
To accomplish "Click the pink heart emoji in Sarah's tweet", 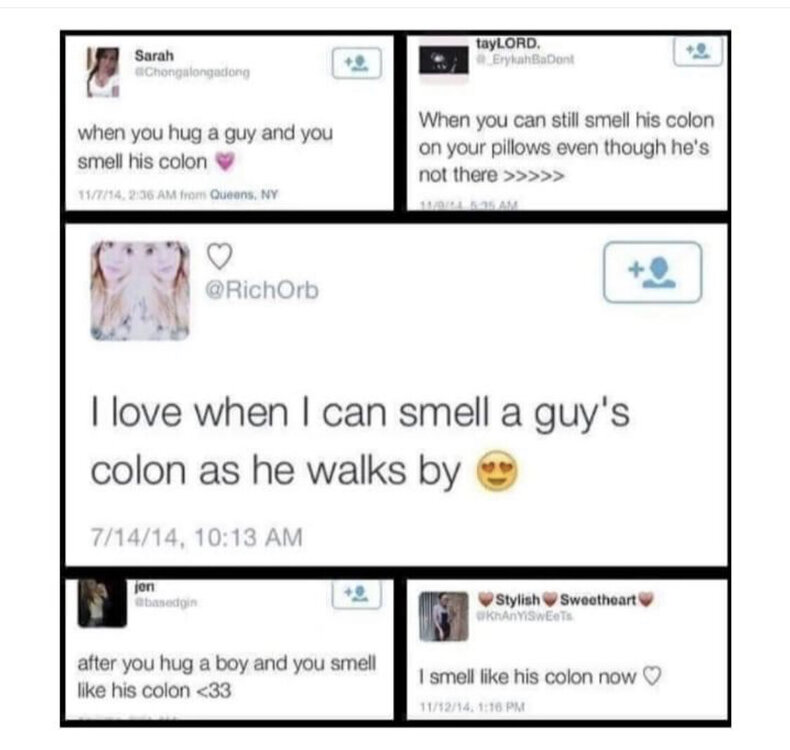I will point(225,162).
